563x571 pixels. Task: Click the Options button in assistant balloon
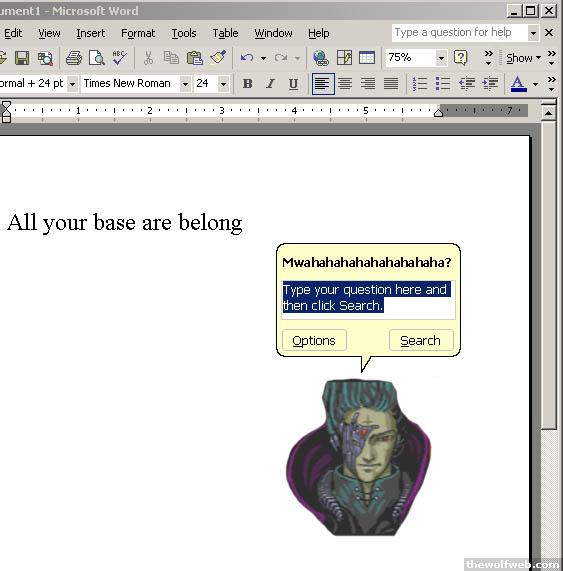click(x=314, y=340)
